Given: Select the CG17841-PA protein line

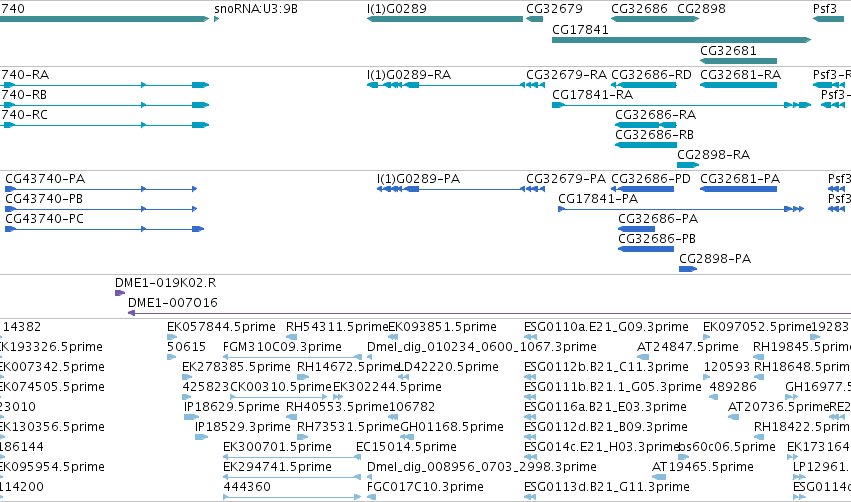Looking at the screenshot, I should click(681, 209).
